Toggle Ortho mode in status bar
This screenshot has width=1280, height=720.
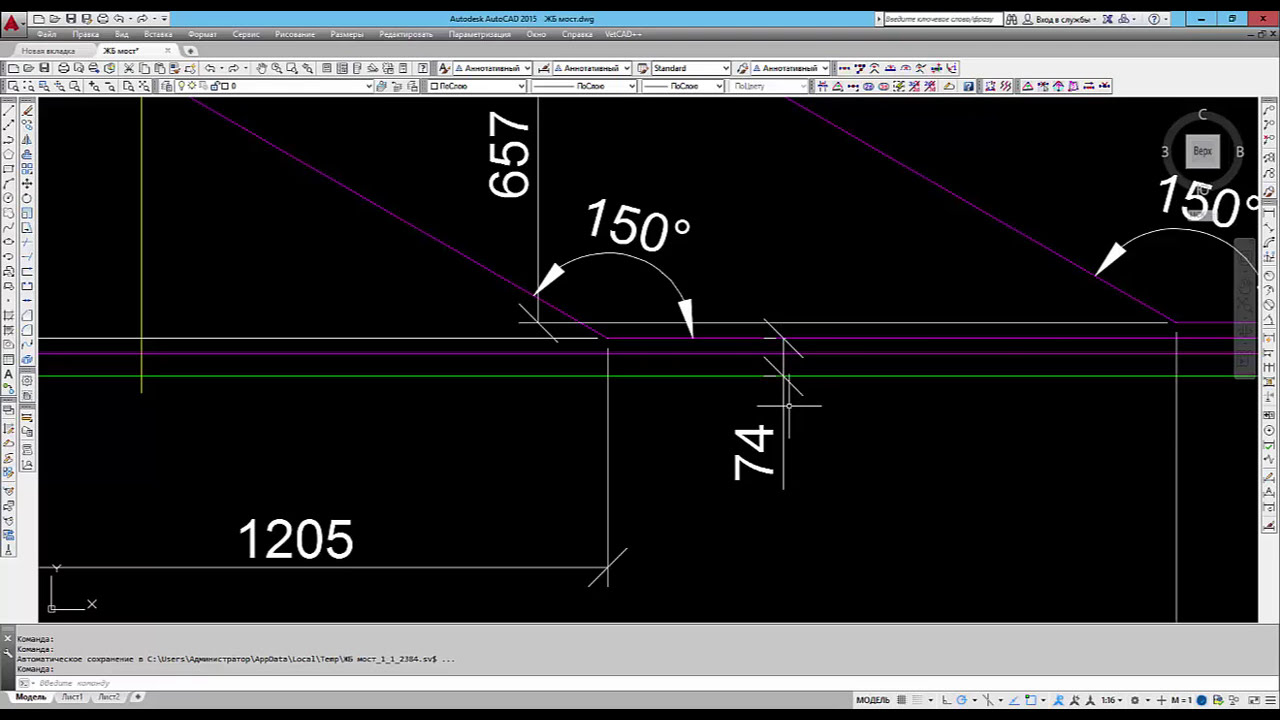pos(947,700)
